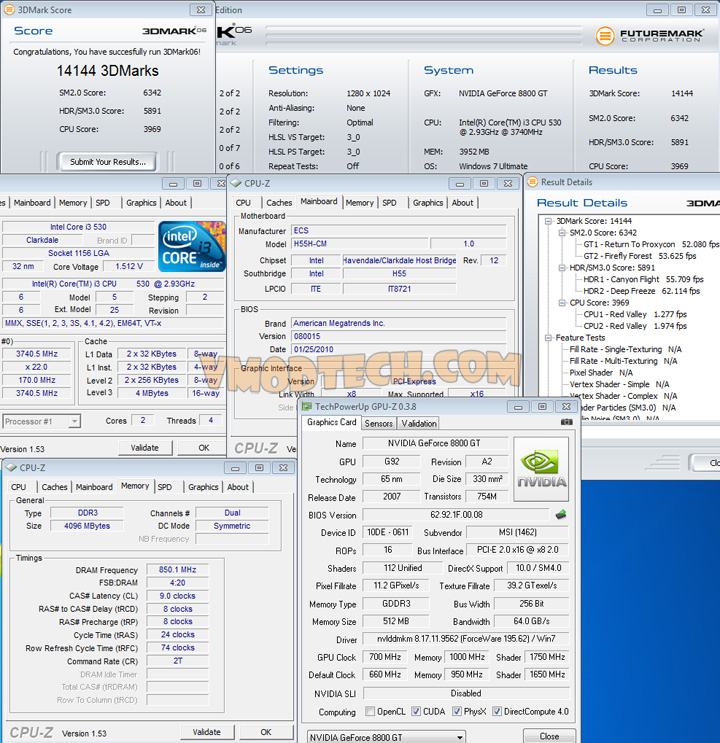The image size is (720, 743).
Task: Click OK in the Memory CPU-Z window
Action: pos(266,732)
